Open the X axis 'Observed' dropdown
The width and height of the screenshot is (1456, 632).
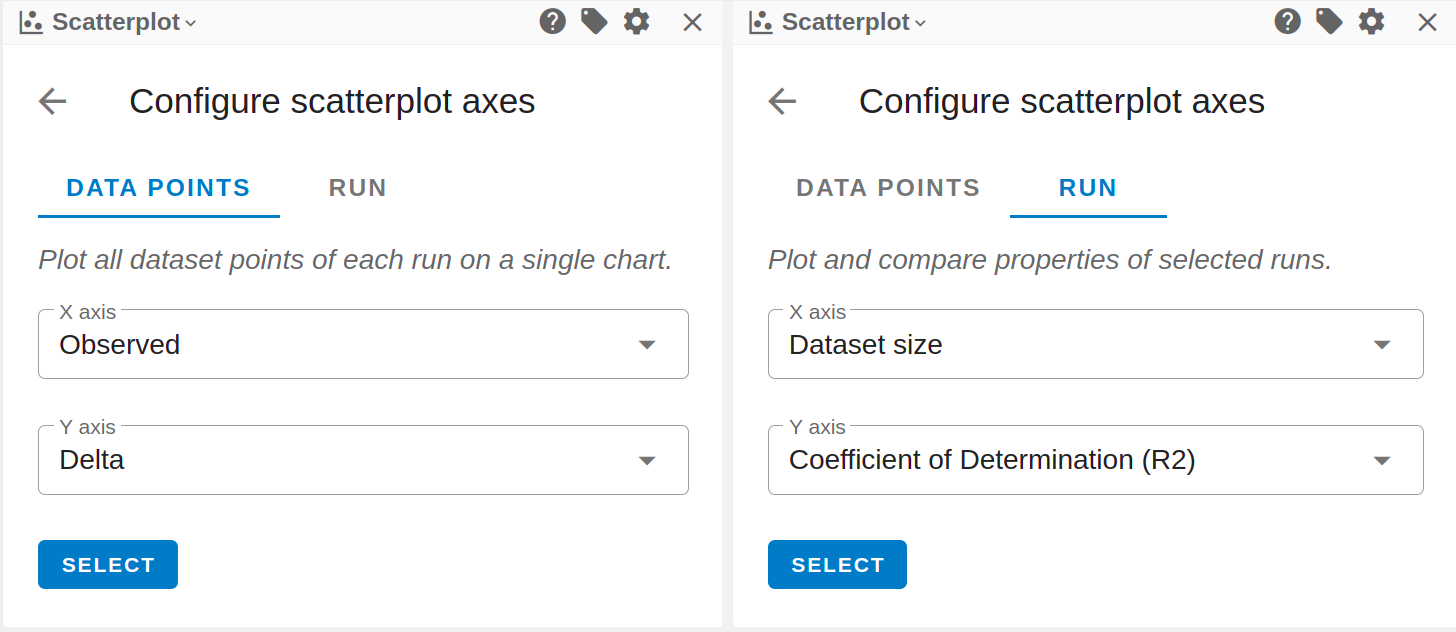click(x=363, y=345)
